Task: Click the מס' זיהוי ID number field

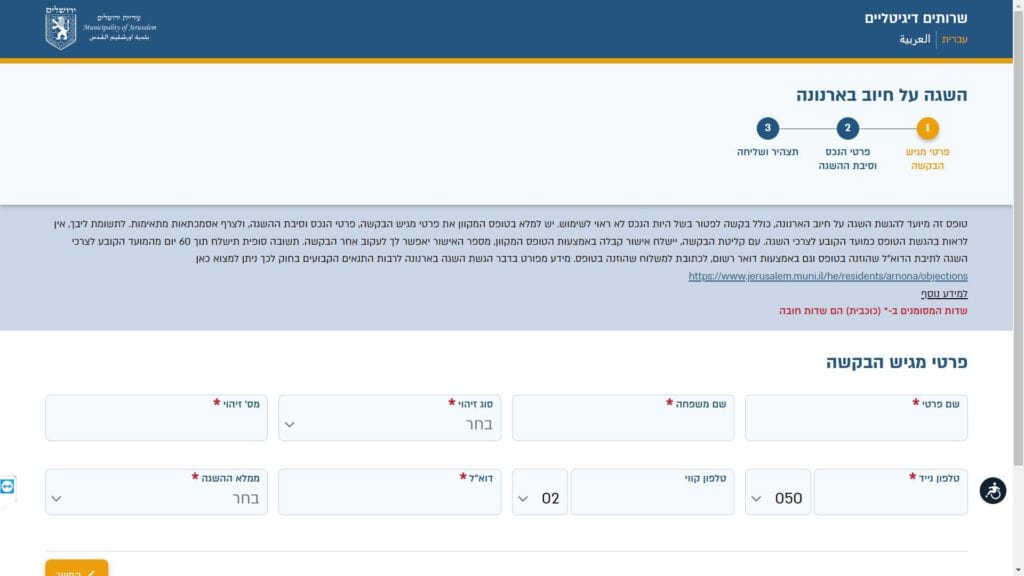Action: tap(156, 424)
